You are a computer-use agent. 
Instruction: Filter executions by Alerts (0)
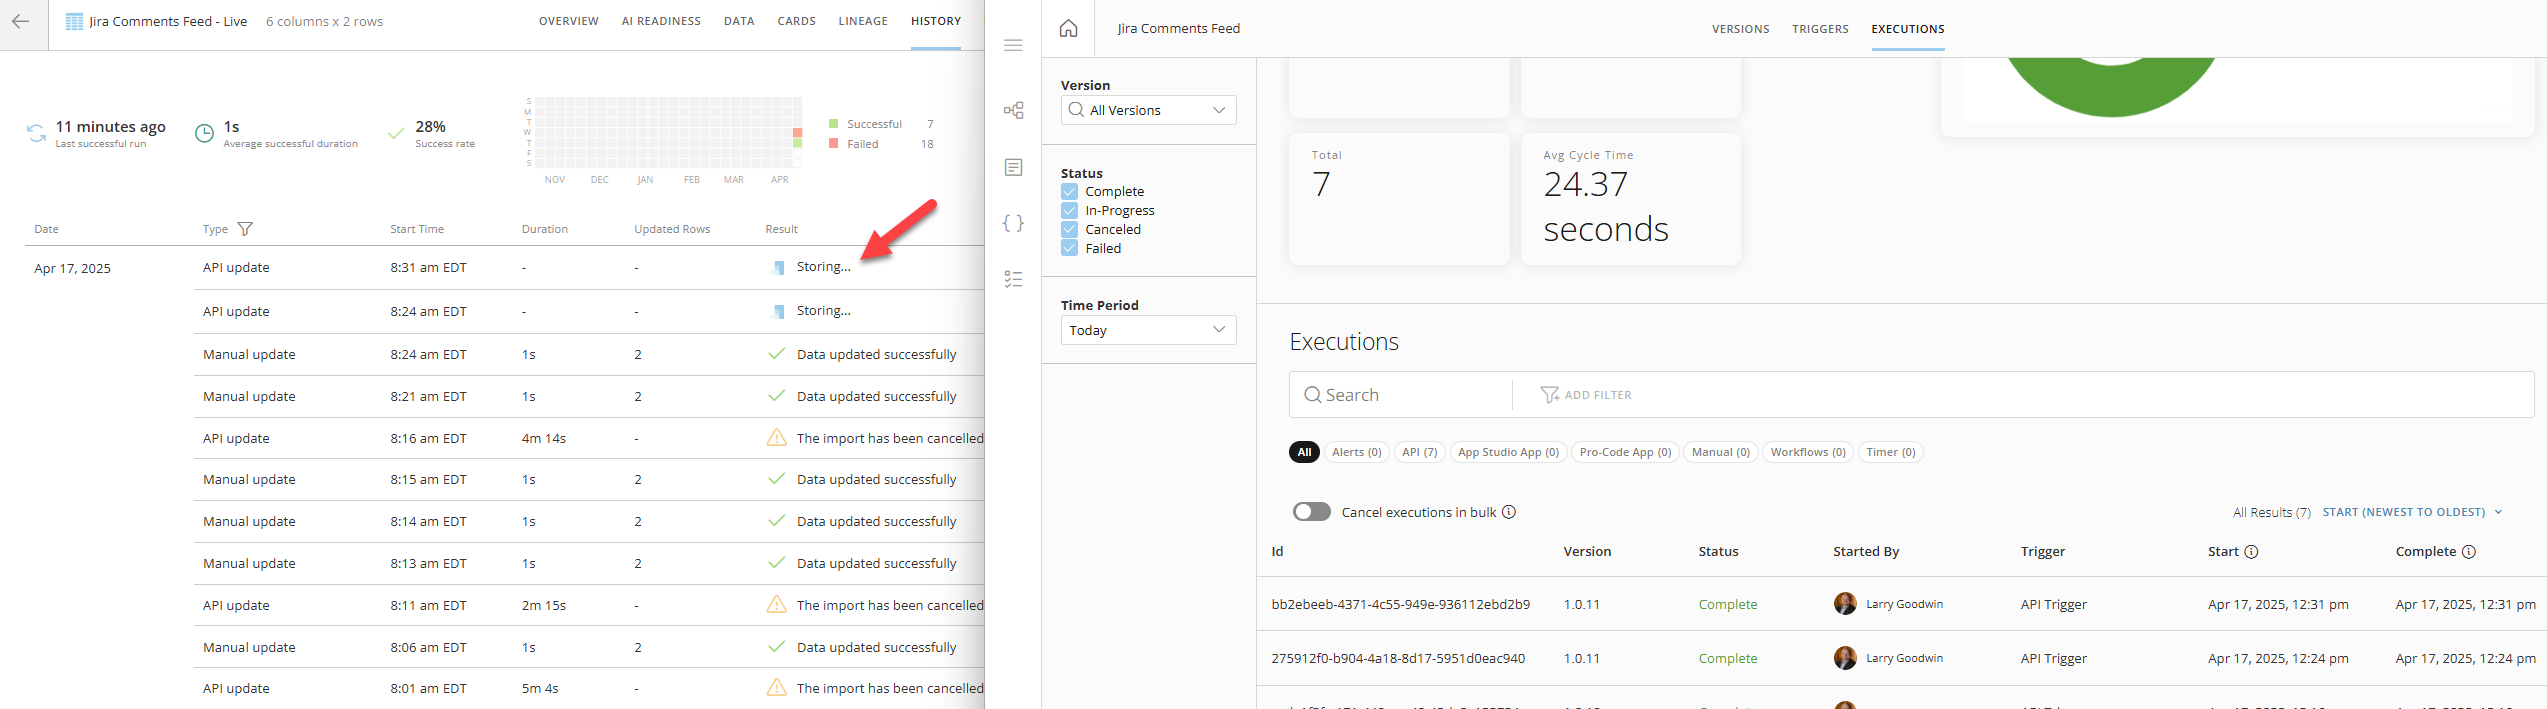pyautogui.click(x=1357, y=452)
